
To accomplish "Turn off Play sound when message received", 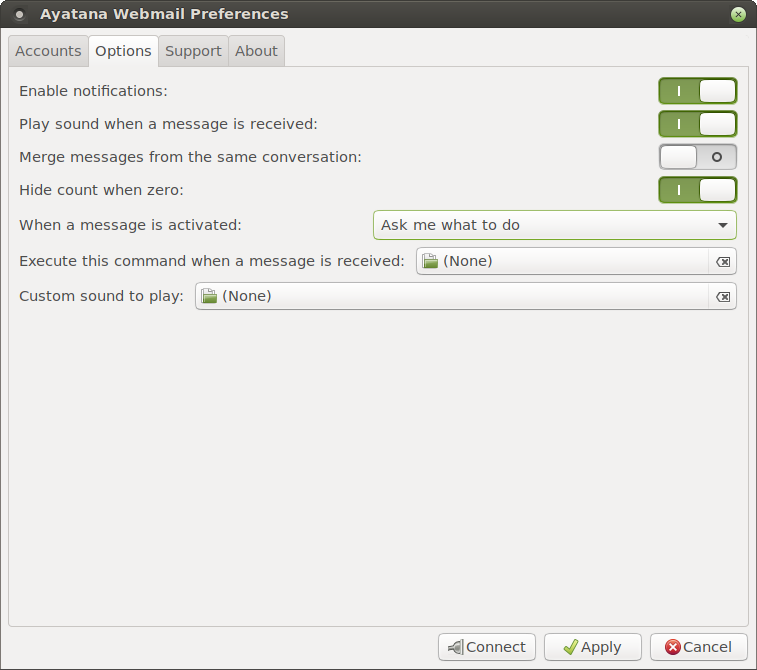I will pos(698,124).
